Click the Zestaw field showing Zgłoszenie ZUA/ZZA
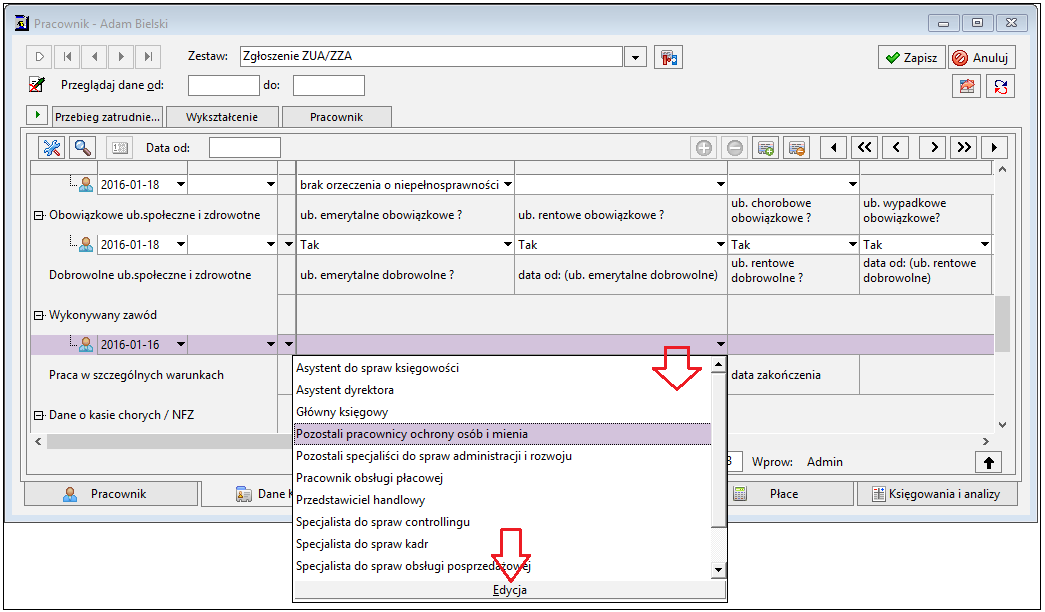Image resolution: width=1045 pixels, height=612 pixels. point(431,57)
